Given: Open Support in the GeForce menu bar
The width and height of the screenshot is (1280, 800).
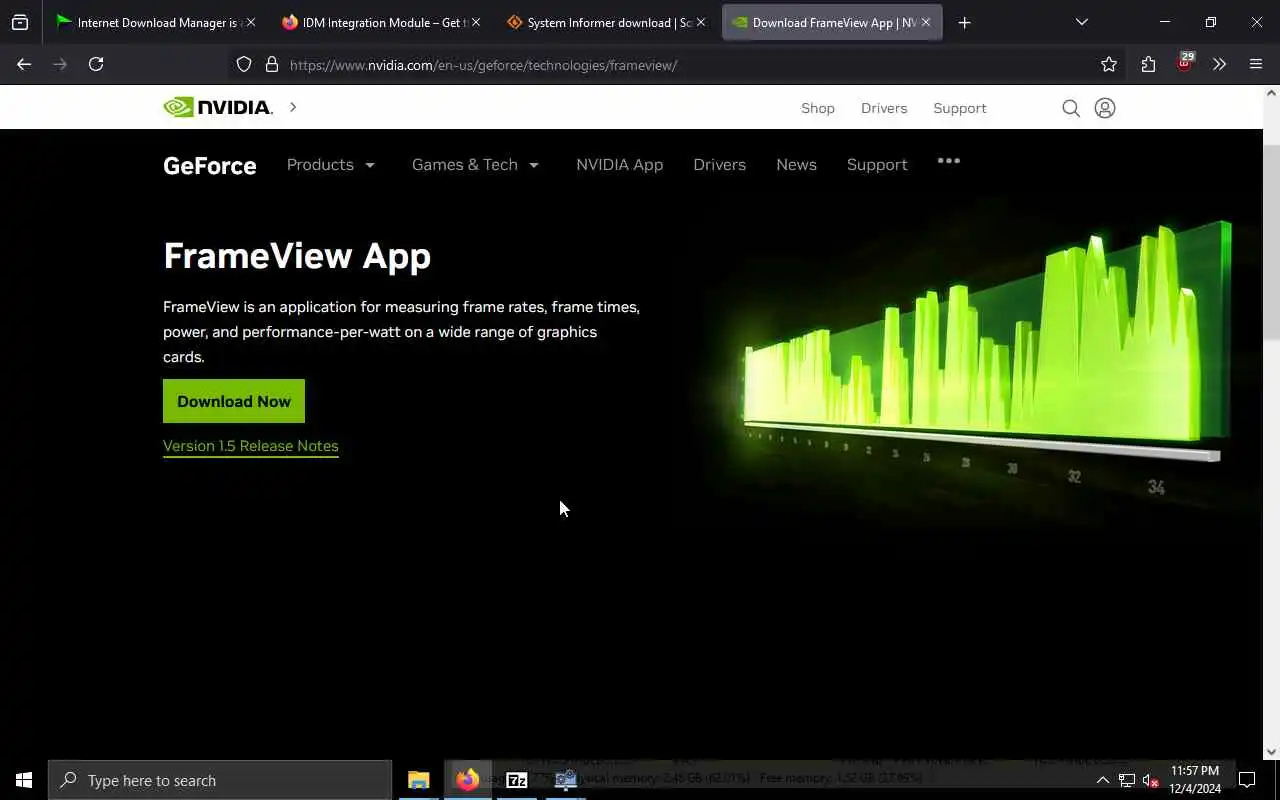Looking at the screenshot, I should click(877, 164).
